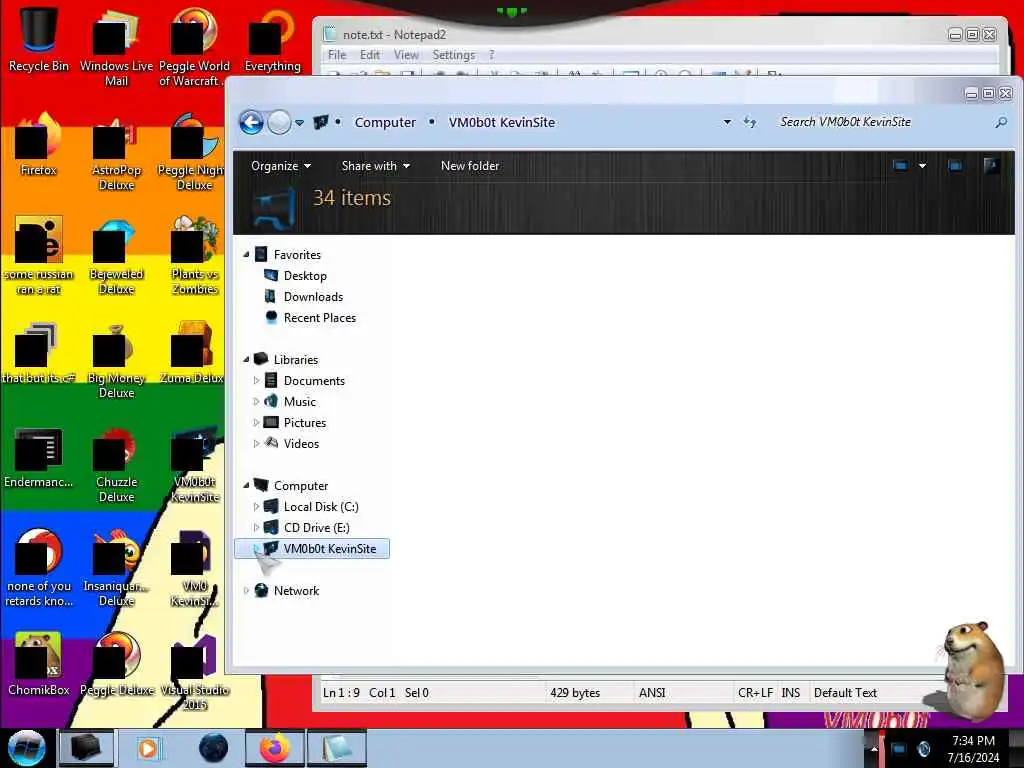Image resolution: width=1024 pixels, height=768 pixels.
Task: Launch Firefox from the desktop
Action: (39, 145)
